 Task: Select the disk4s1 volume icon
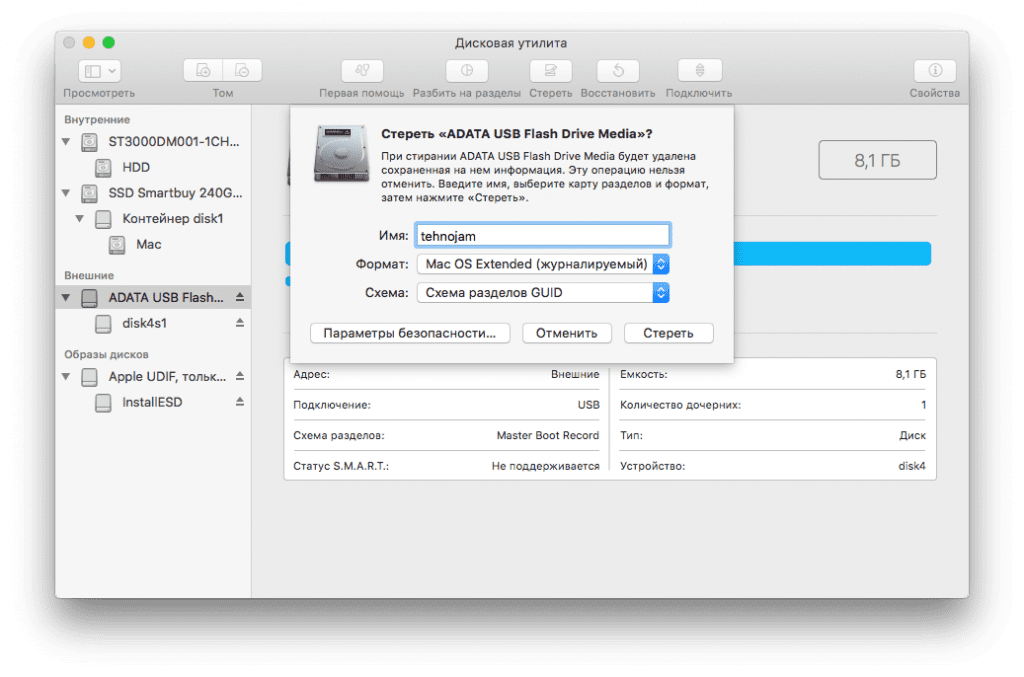tap(103, 324)
